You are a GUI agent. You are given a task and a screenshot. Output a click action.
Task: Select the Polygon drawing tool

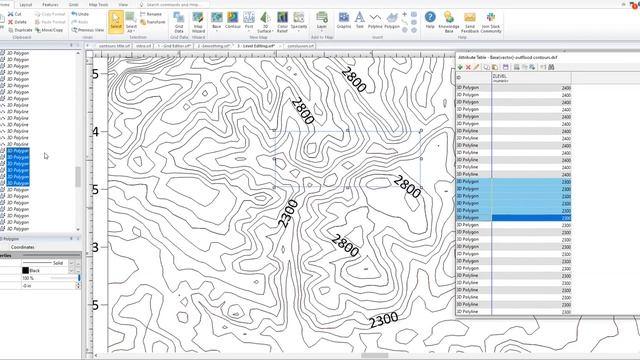point(392,20)
